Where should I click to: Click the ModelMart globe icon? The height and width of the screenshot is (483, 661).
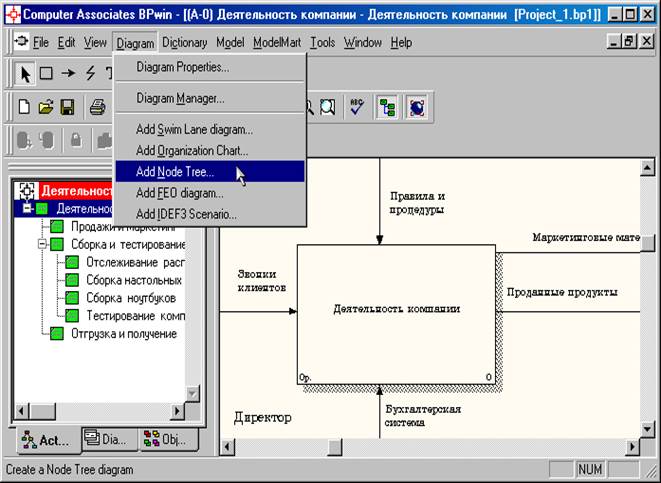pyautogui.click(x=417, y=107)
